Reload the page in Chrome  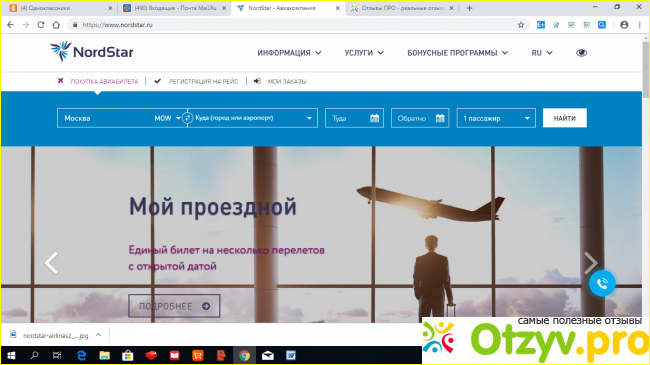pyautogui.click(x=41, y=25)
